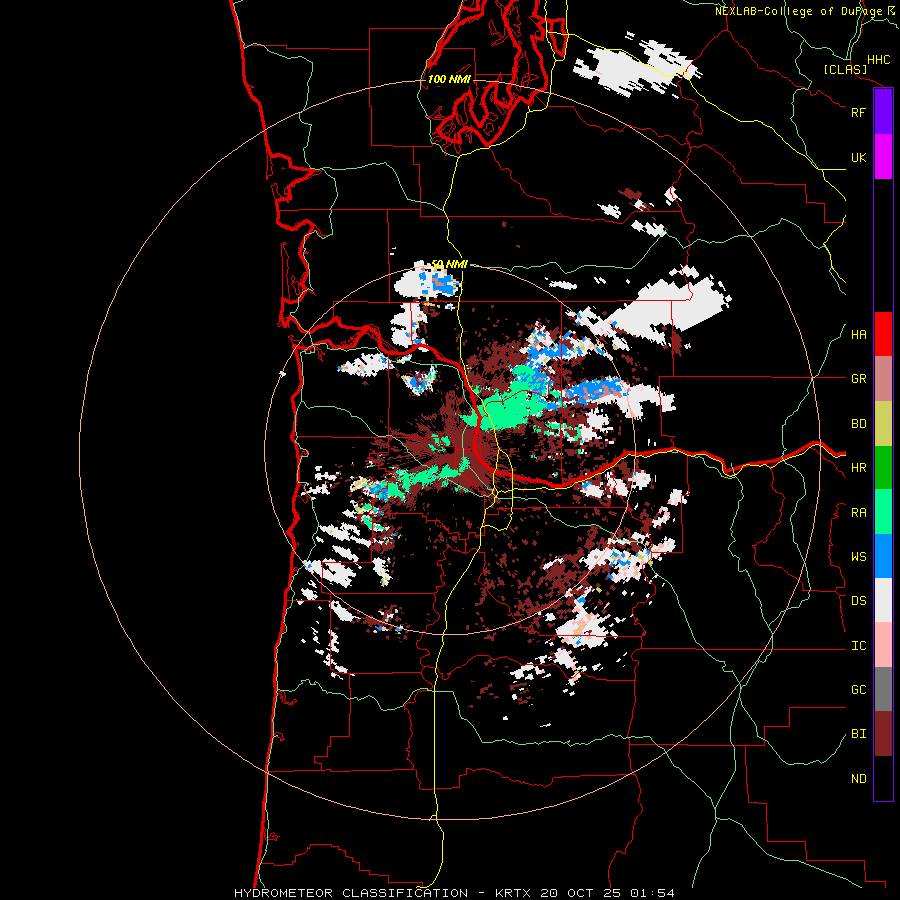Click the purple RF color swatch
Image resolution: width=900 pixels, height=900 pixels.
click(x=883, y=112)
